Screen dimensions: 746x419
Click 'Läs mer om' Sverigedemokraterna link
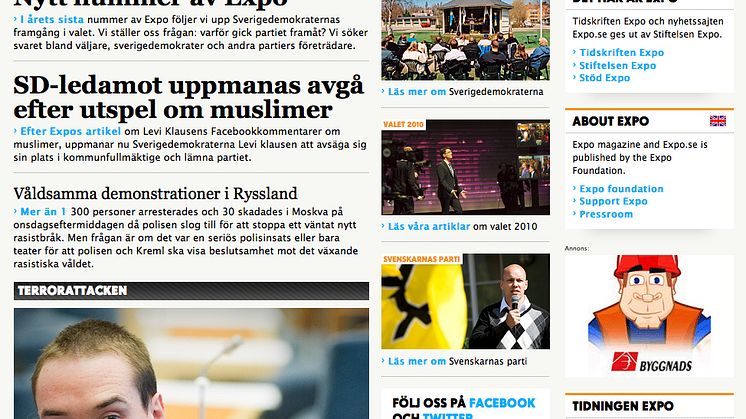pyautogui.click(x=417, y=92)
